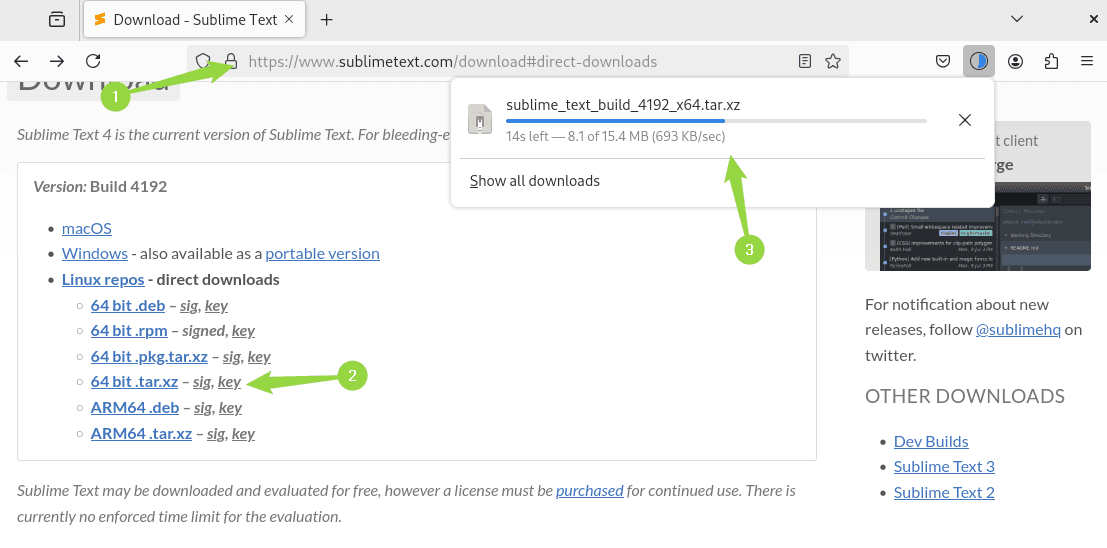Click the padlock site security icon
1107x548 pixels.
(230, 61)
